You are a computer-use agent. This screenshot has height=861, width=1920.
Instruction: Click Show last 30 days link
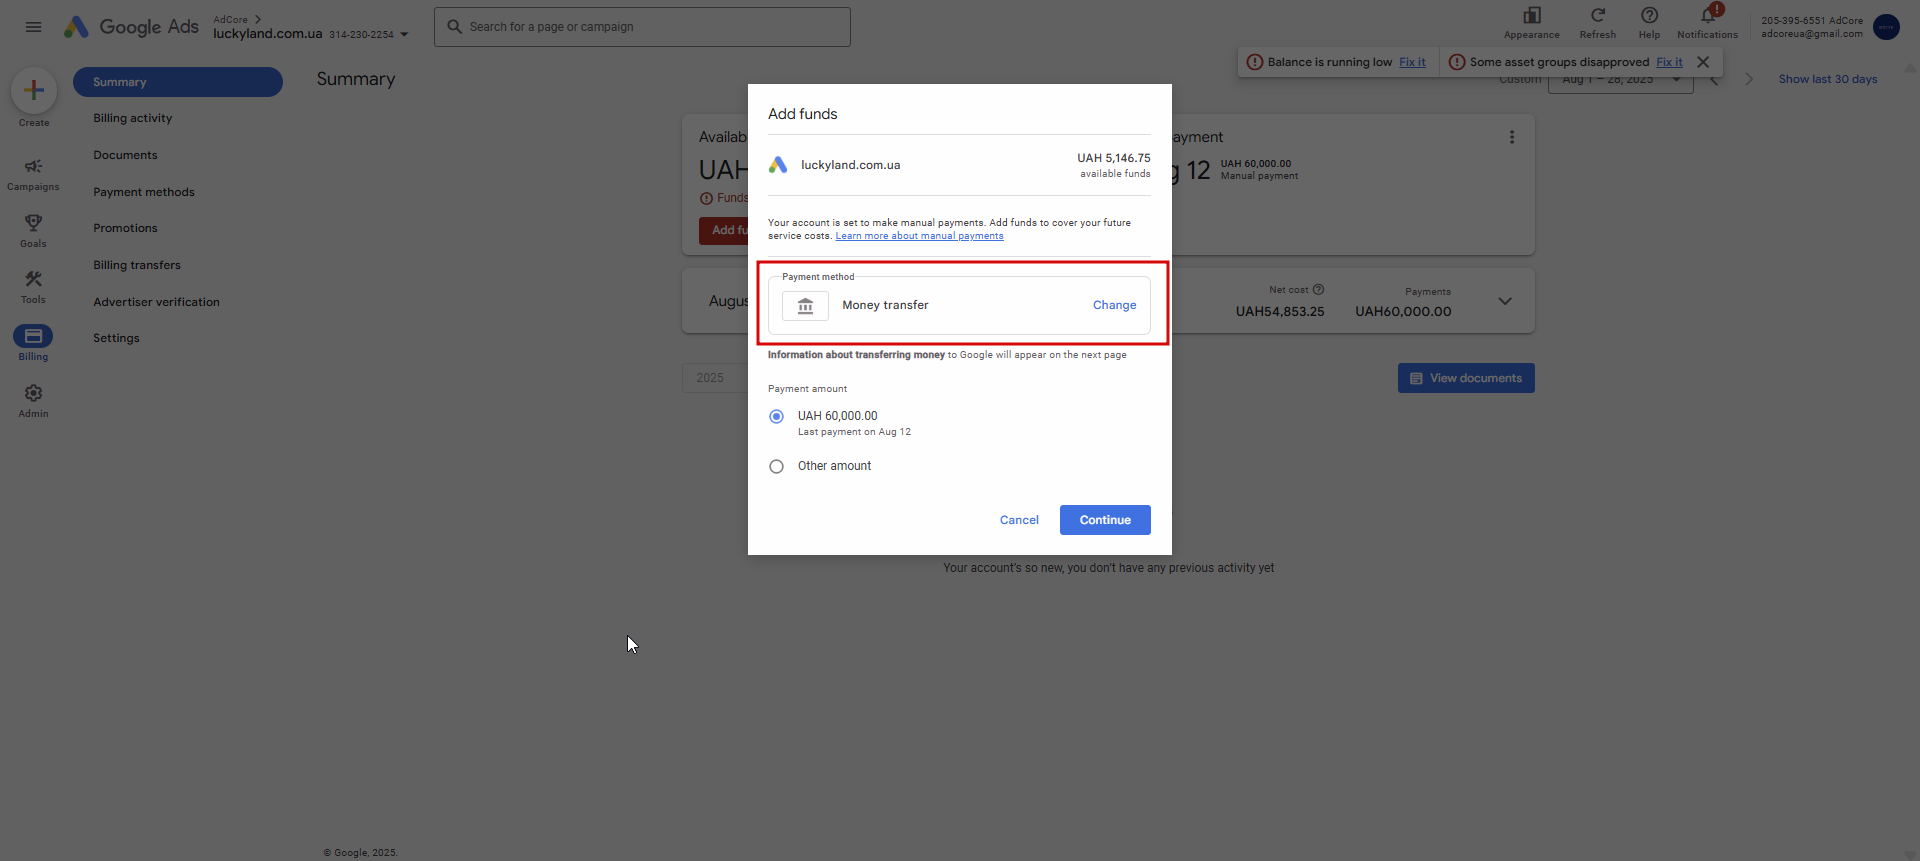click(1827, 79)
